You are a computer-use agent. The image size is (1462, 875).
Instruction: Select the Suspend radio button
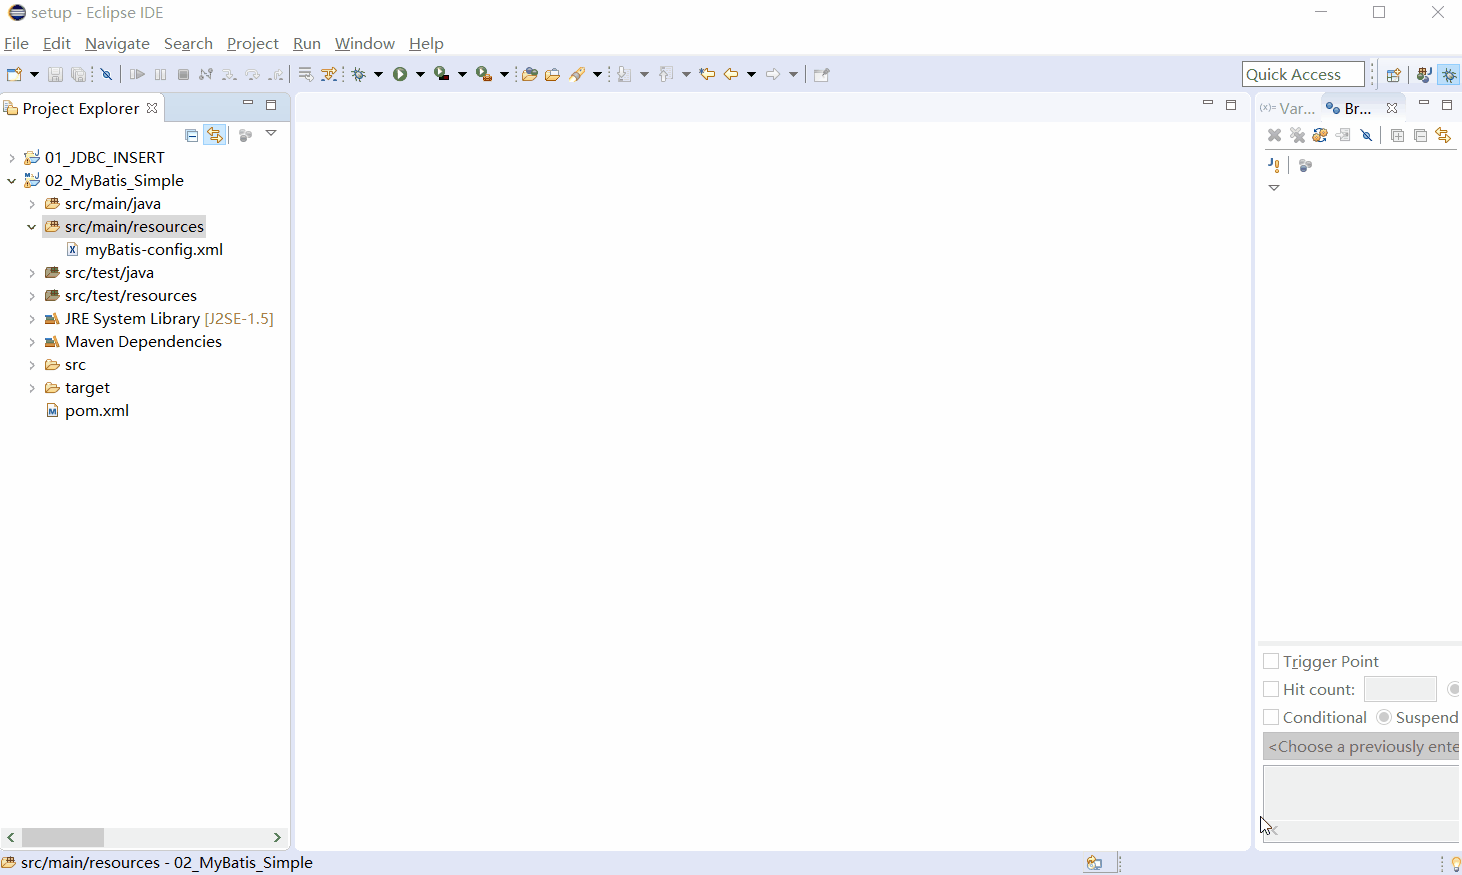[x=1384, y=717]
